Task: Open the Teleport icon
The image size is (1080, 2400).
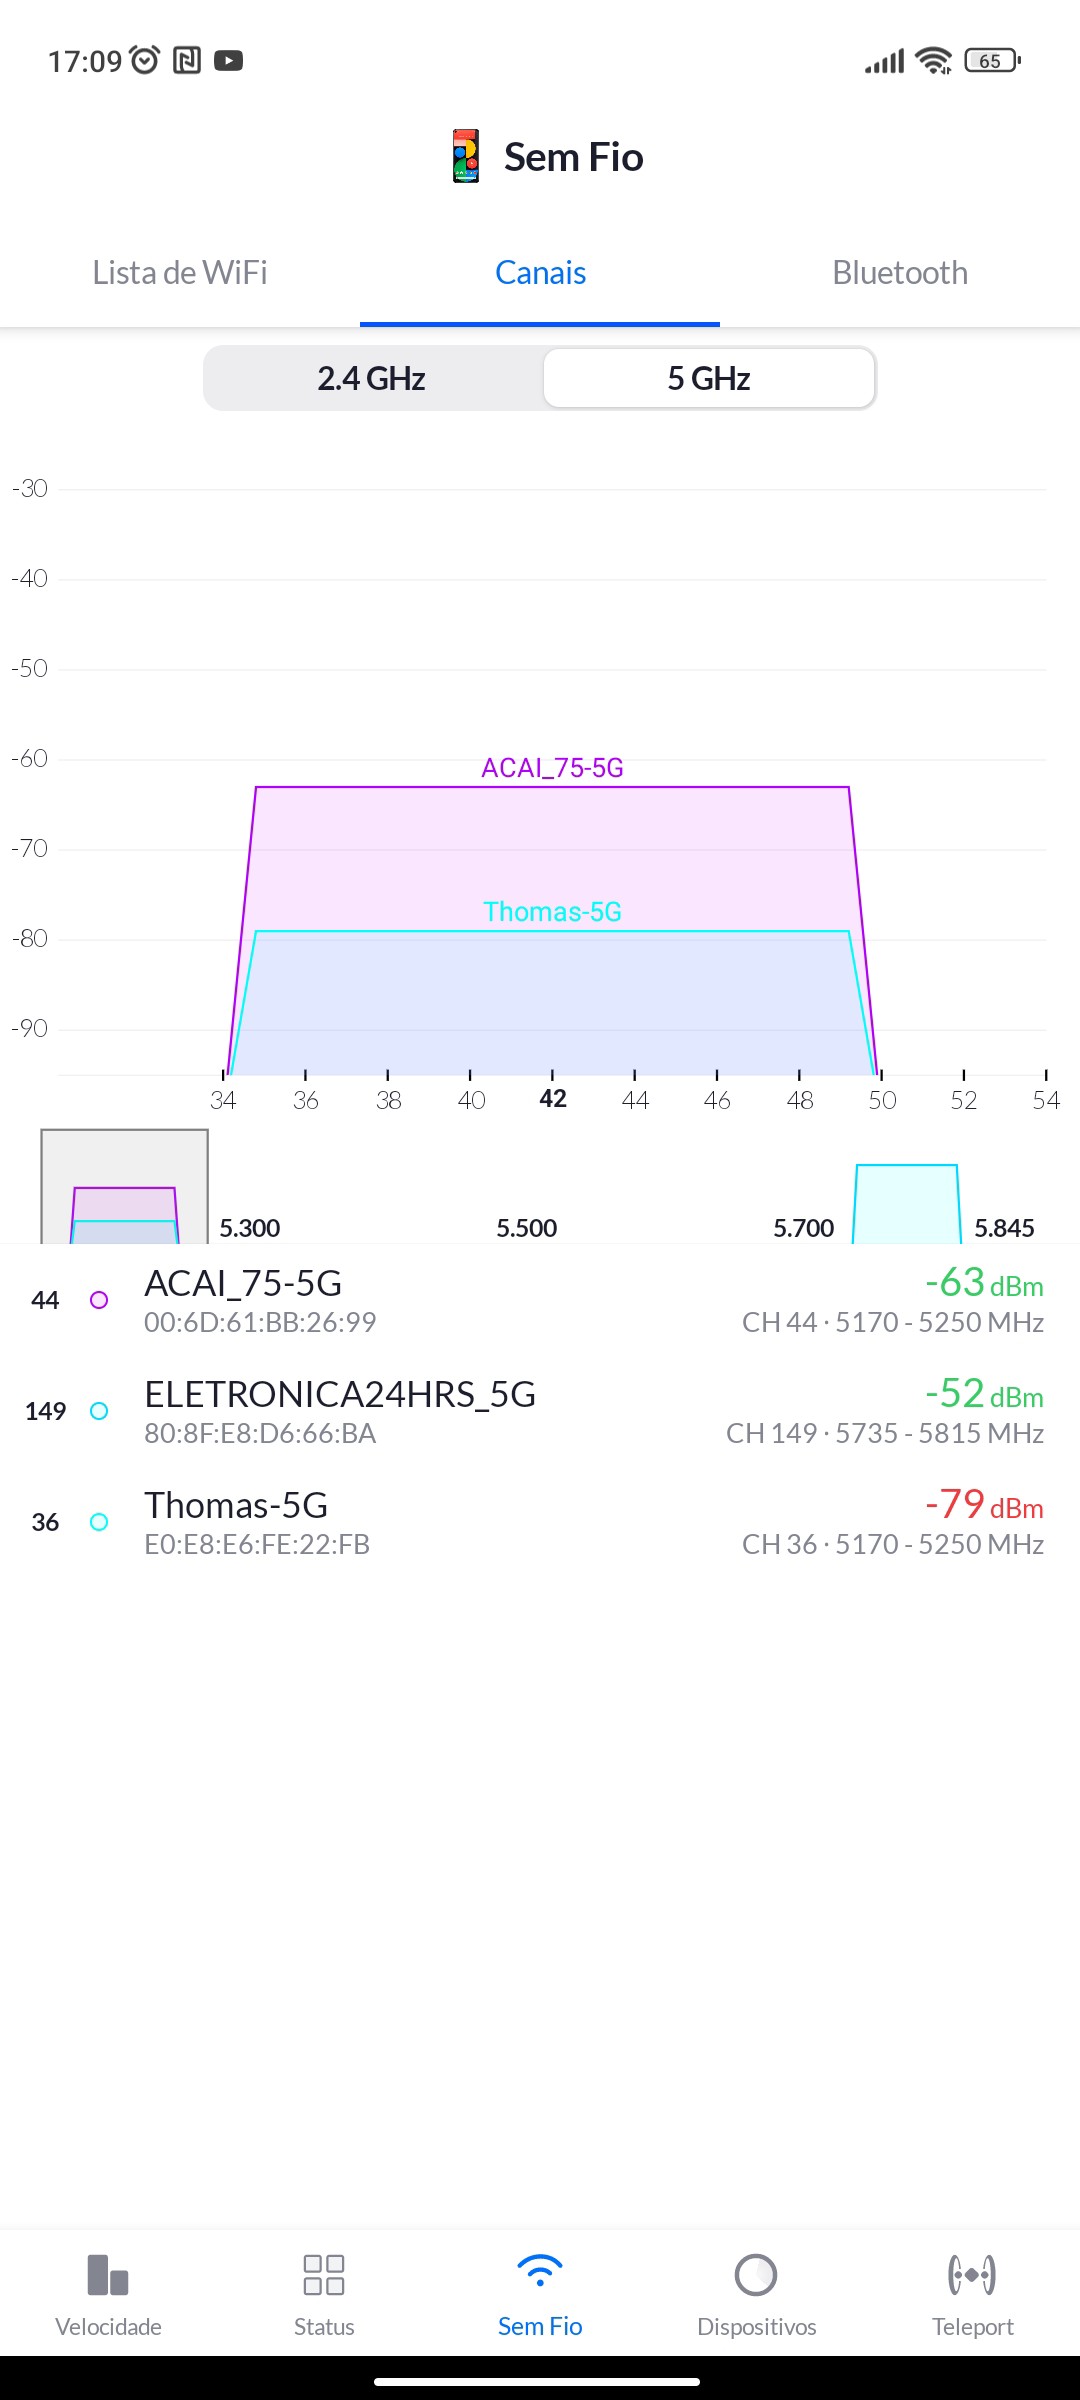Action: coord(972,2275)
